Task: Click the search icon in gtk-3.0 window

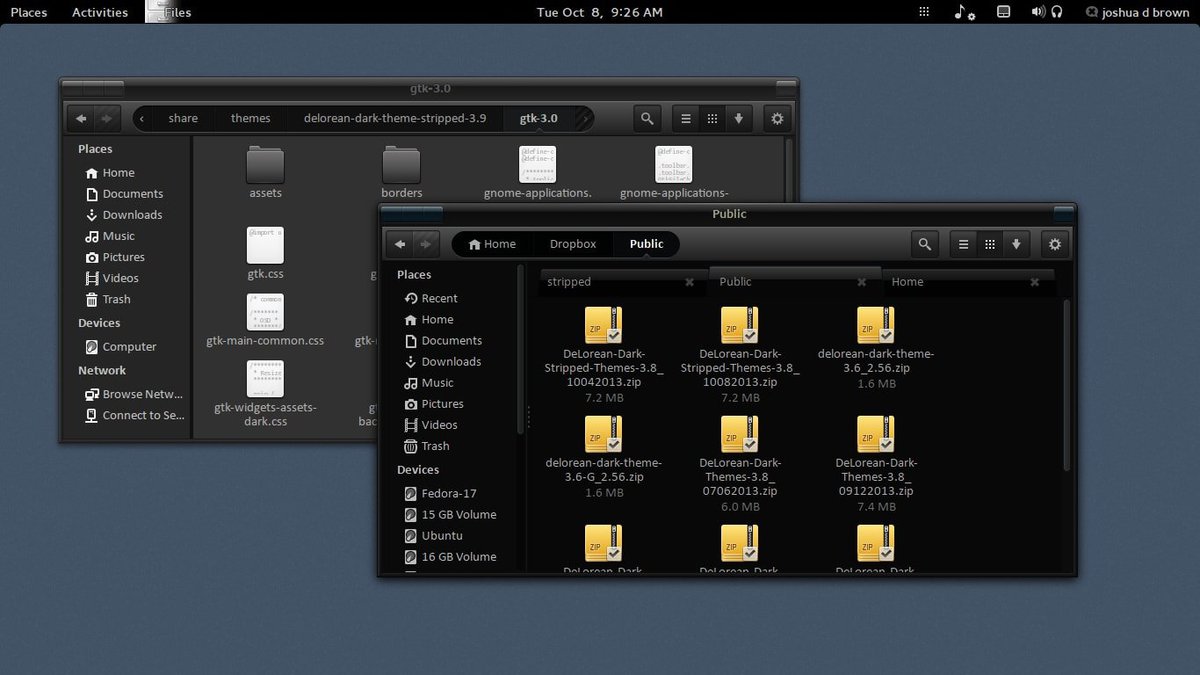Action: pyautogui.click(x=647, y=118)
